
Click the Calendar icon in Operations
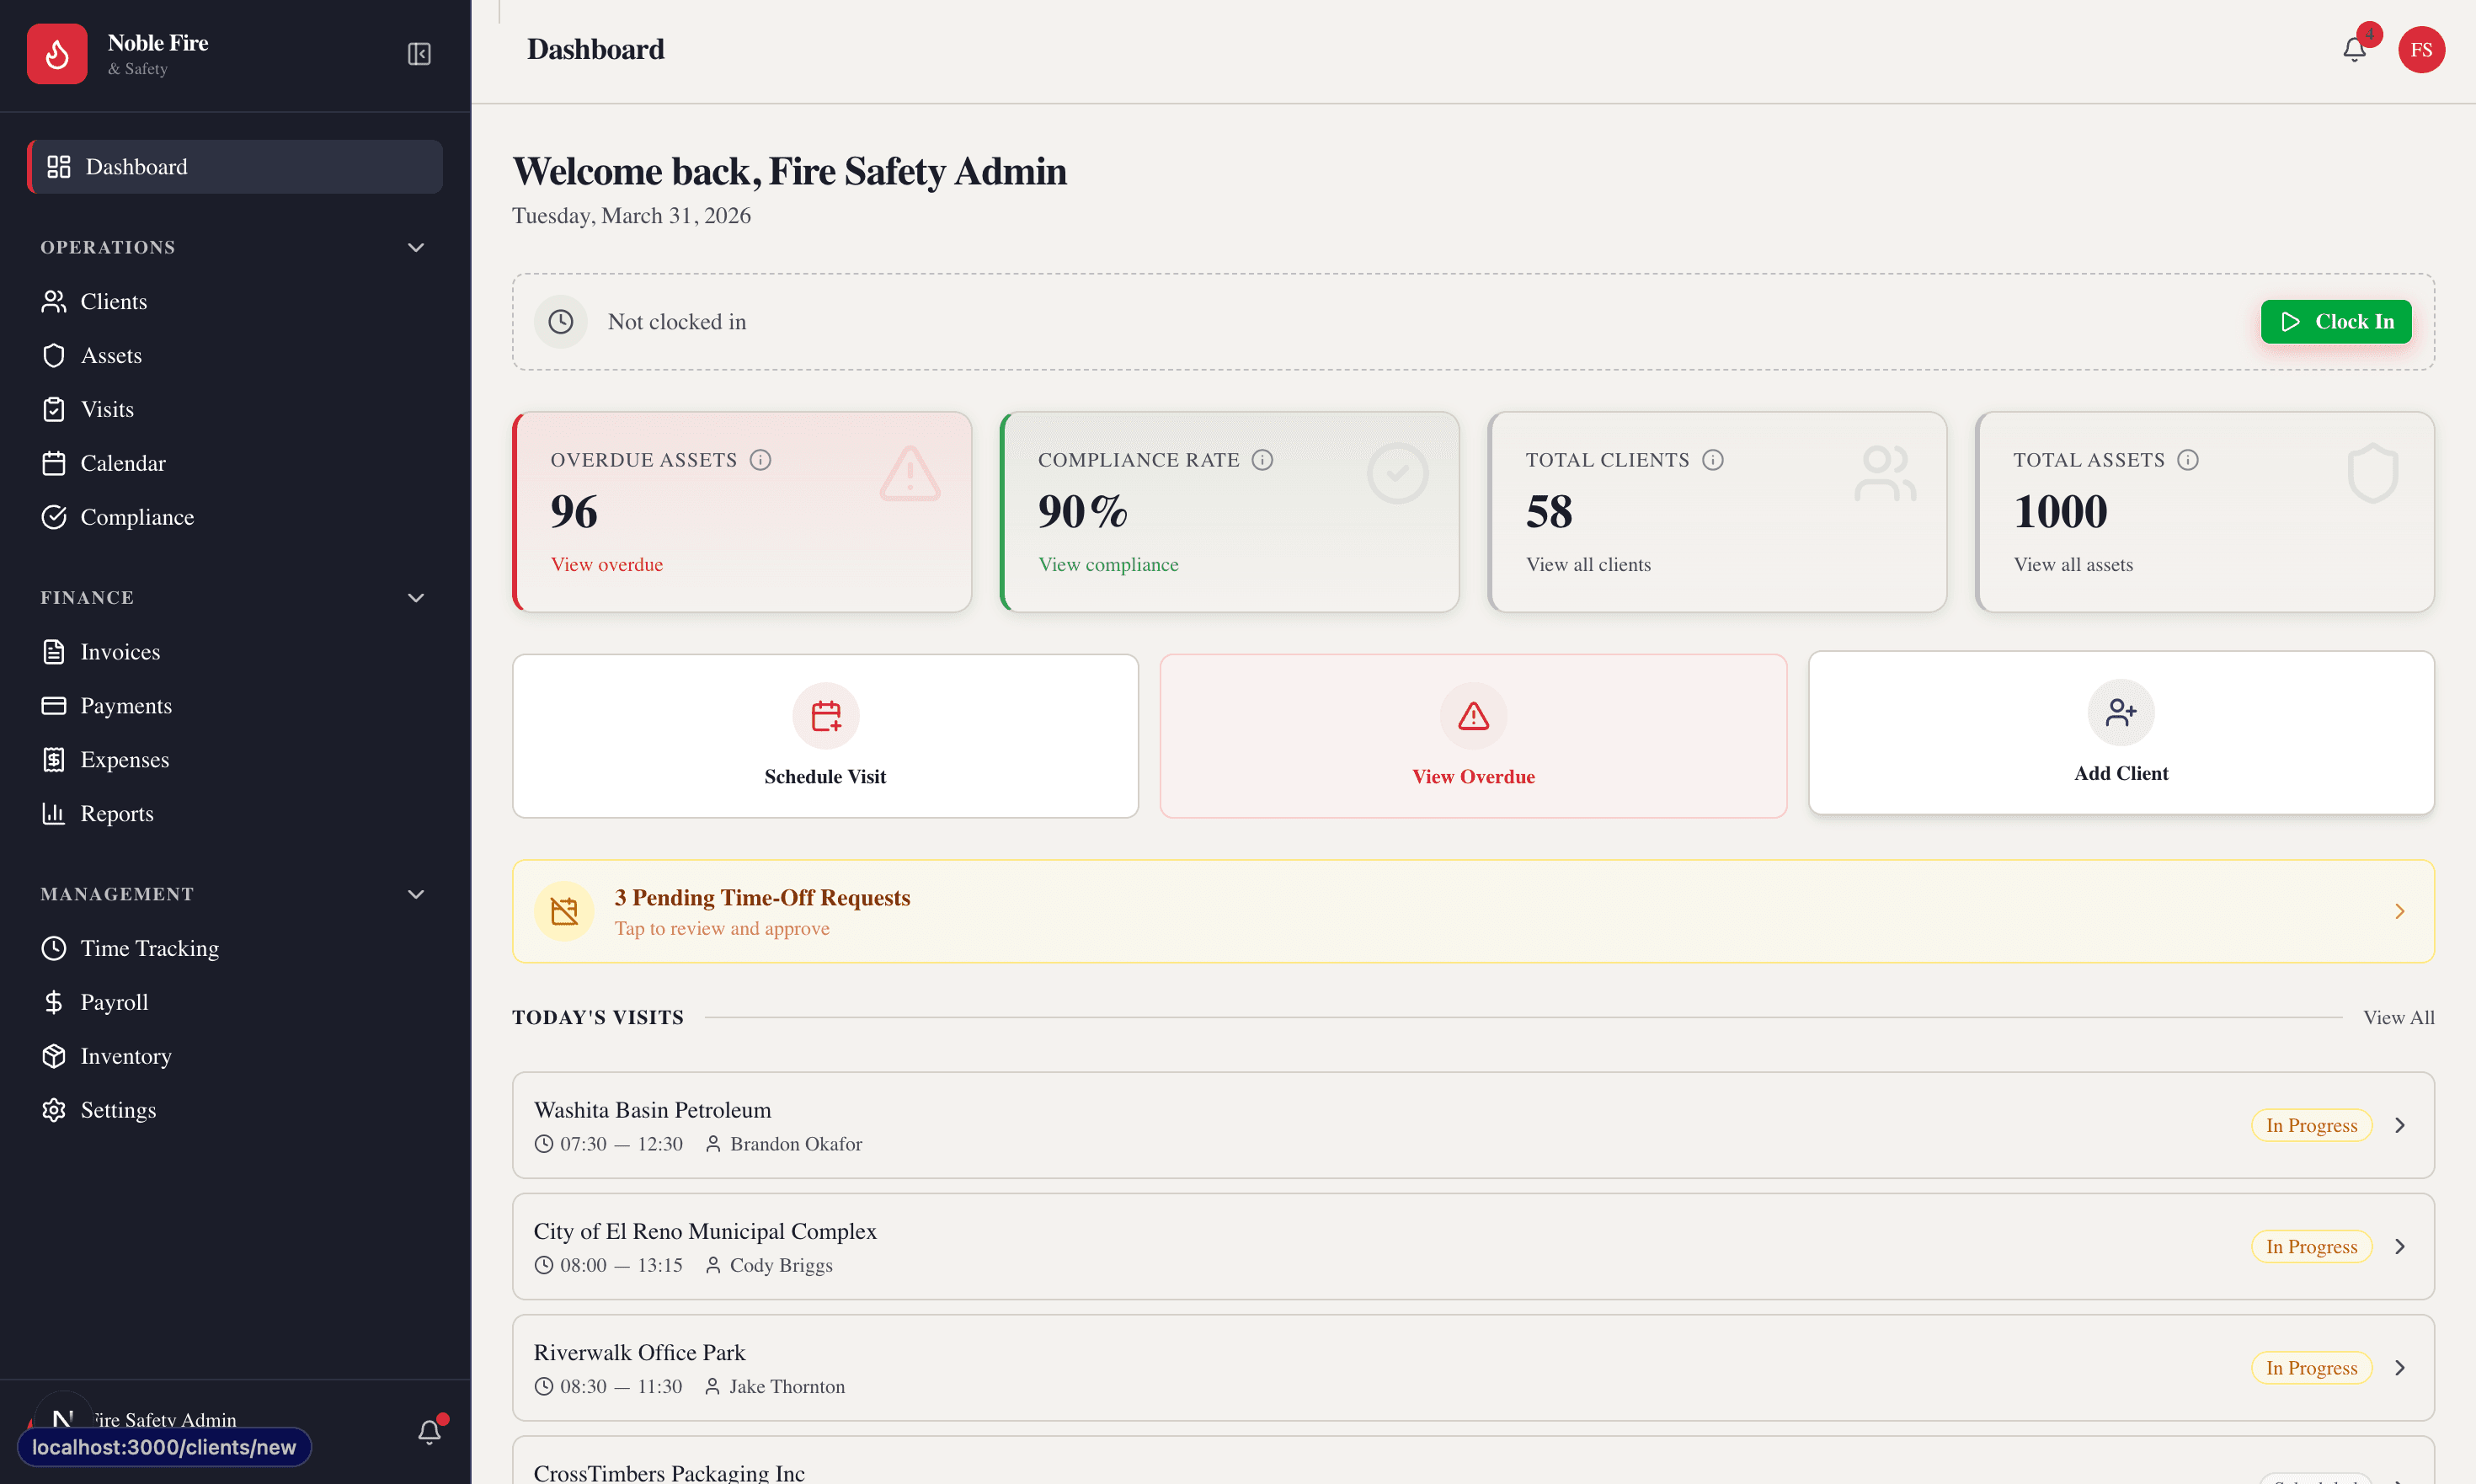[55, 463]
